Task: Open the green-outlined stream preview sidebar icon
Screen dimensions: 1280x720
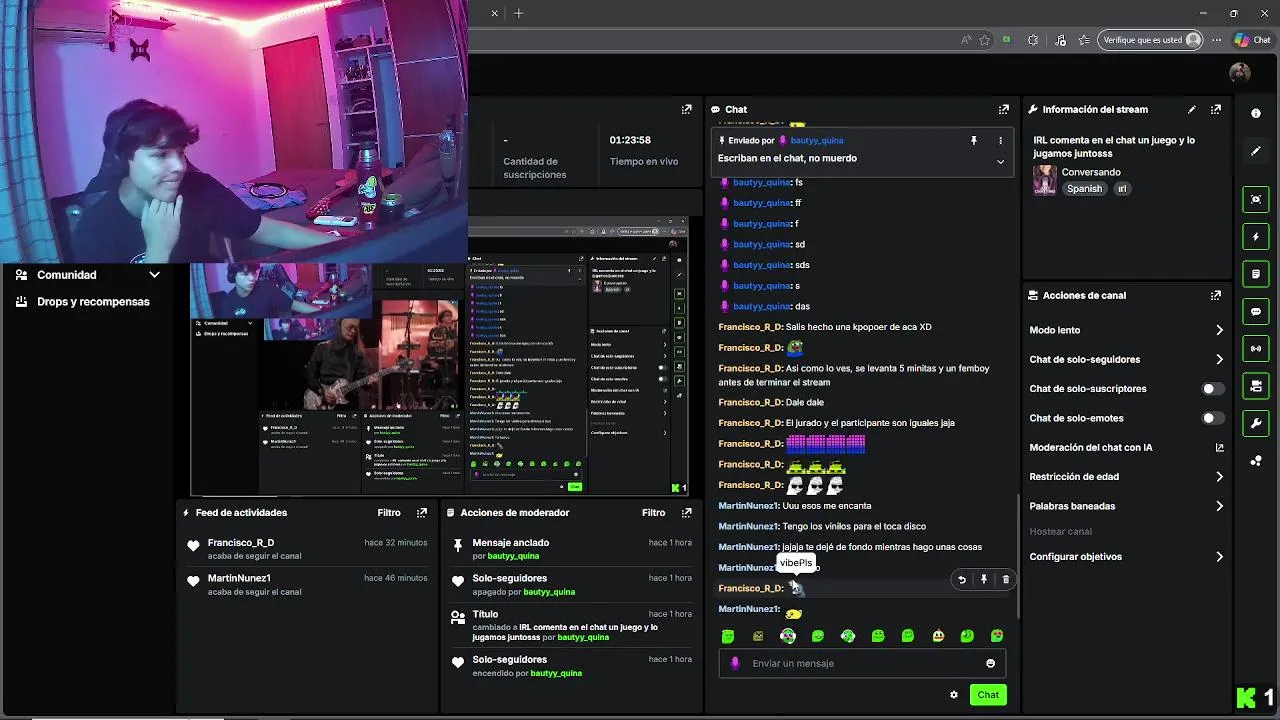Action: 1256,200
